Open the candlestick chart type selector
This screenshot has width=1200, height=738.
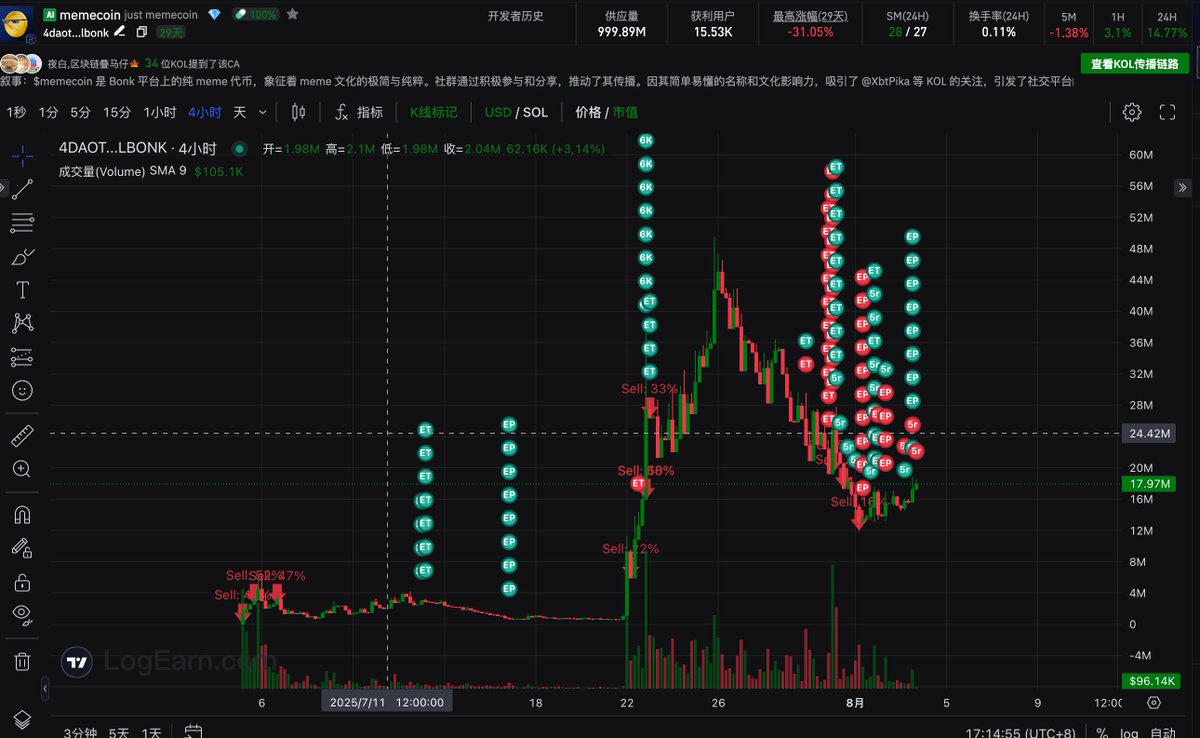[298, 112]
